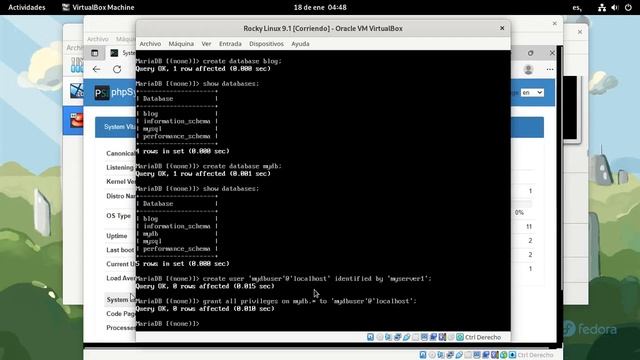Click the optical drive icon in Rocky Linux status bar
This screenshot has width=640, height=360.
click(380, 337)
